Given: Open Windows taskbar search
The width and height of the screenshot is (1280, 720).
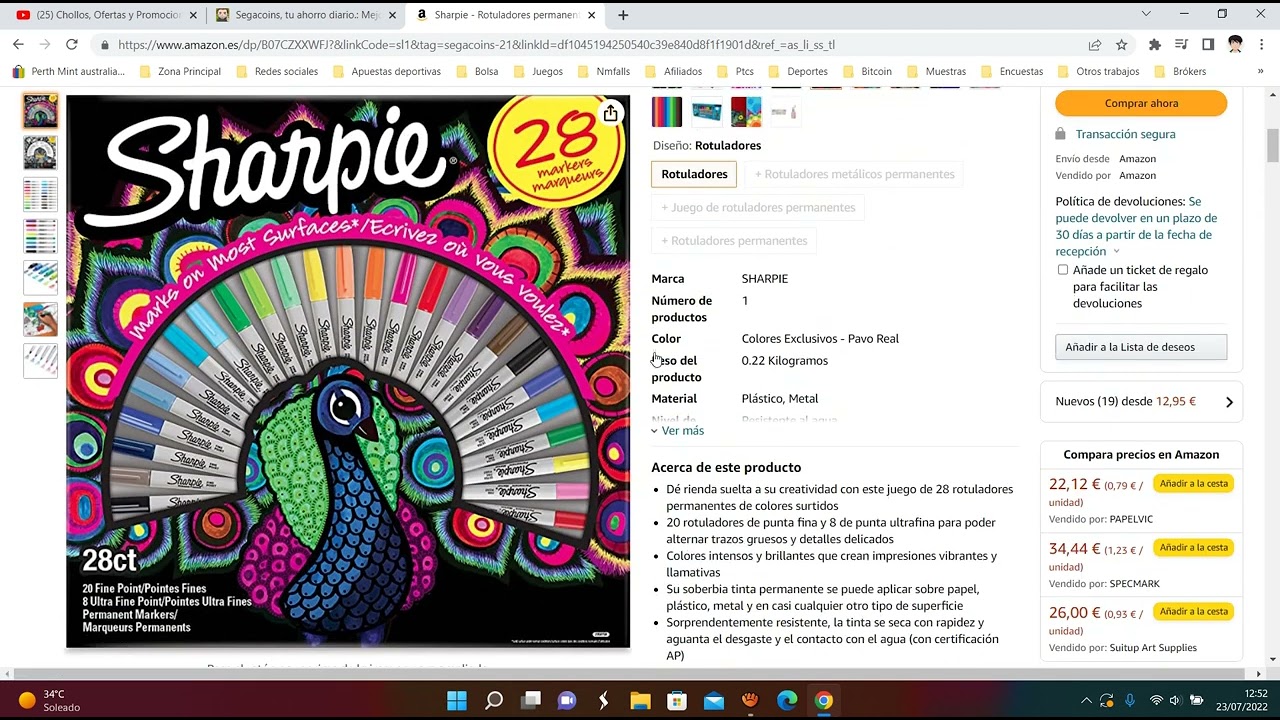Looking at the screenshot, I should coord(494,700).
